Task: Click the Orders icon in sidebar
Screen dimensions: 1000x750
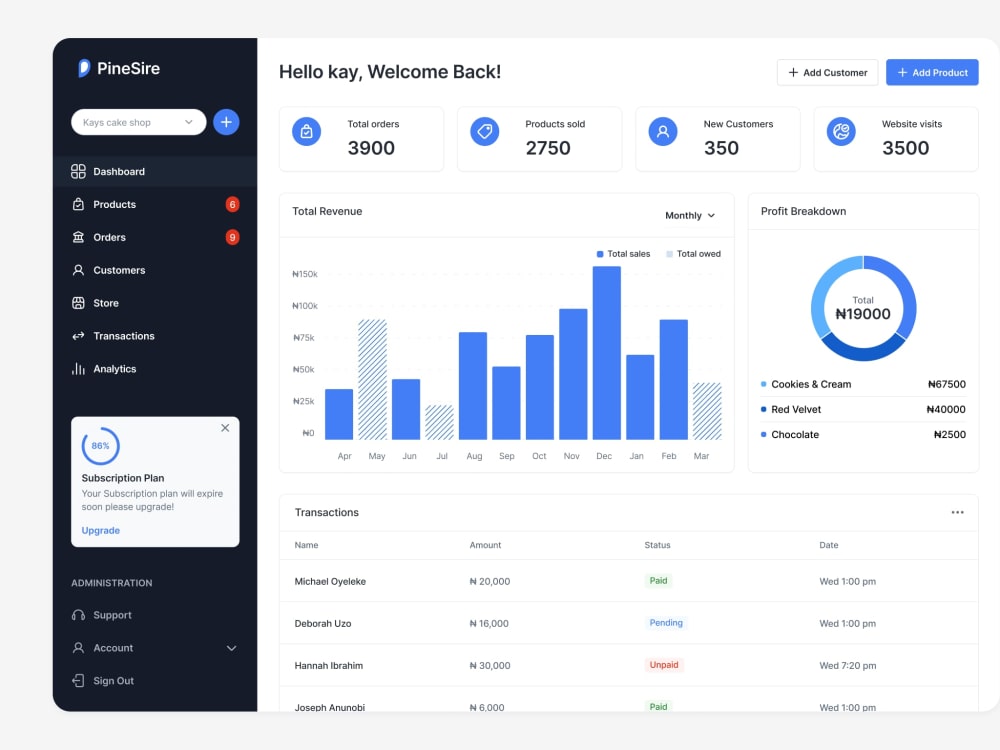Action: click(78, 237)
